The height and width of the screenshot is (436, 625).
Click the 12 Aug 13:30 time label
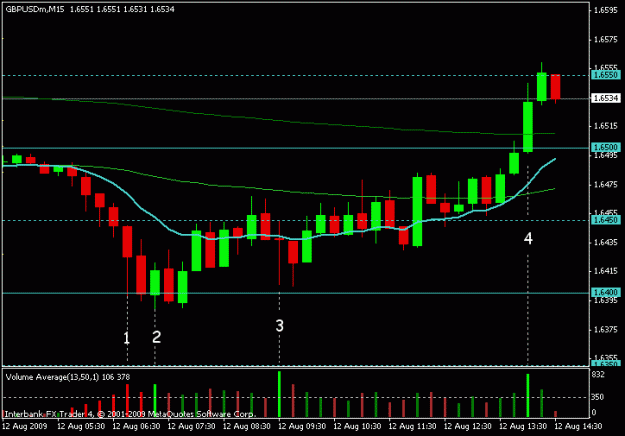pyautogui.click(x=523, y=426)
